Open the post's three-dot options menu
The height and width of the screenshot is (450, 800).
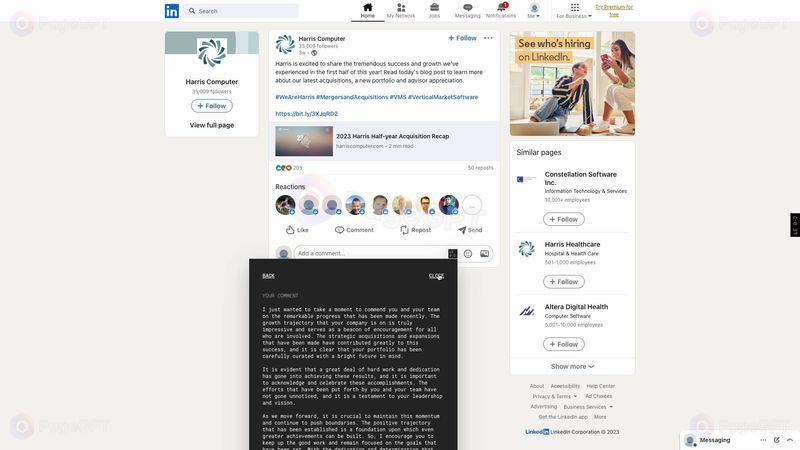(488, 38)
